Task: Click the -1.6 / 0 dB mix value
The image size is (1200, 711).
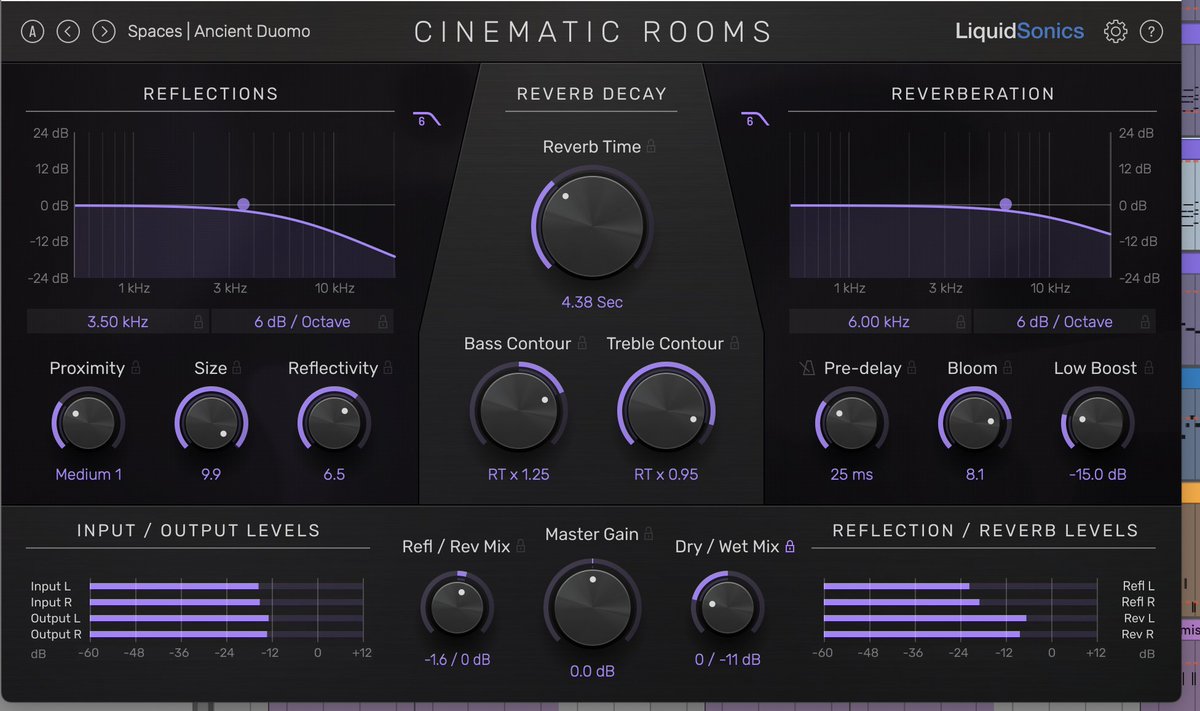Action: 457,659
